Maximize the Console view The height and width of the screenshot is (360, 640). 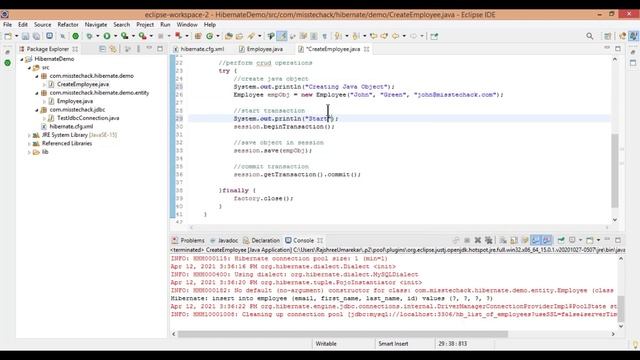[x=618, y=240]
